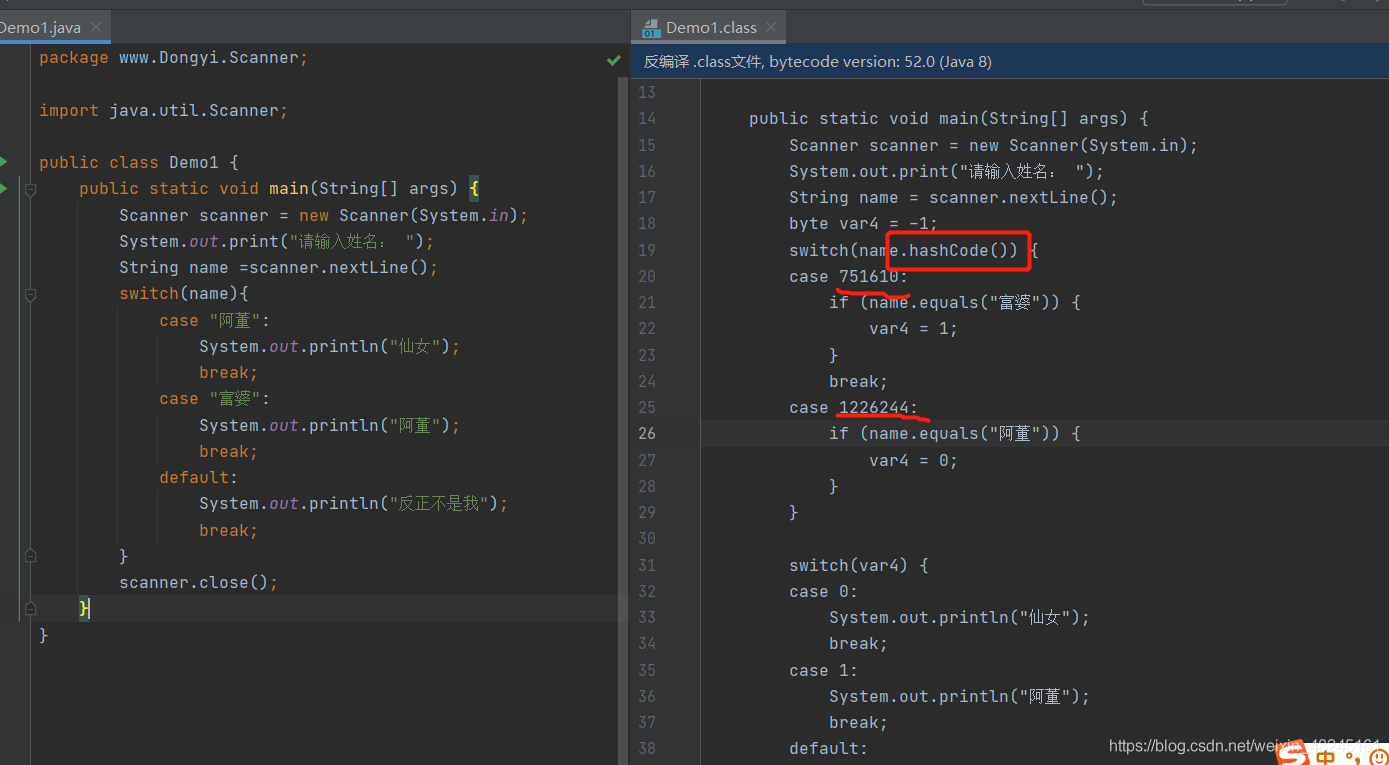Click the green inspection checkmark in Demo1.java
Viewport: 1389px width, 765px height.
click(x=613, y=61)
